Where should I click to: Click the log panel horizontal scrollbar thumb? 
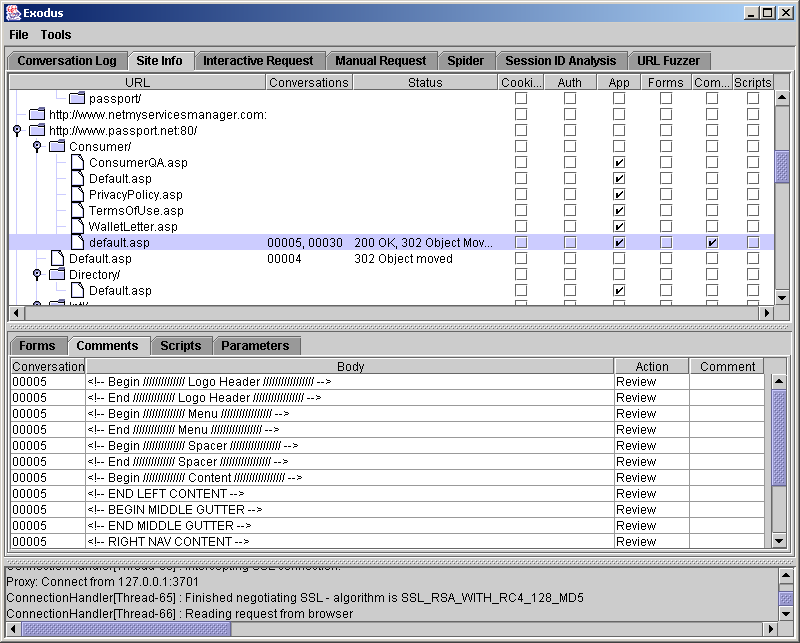click(126, 629)
